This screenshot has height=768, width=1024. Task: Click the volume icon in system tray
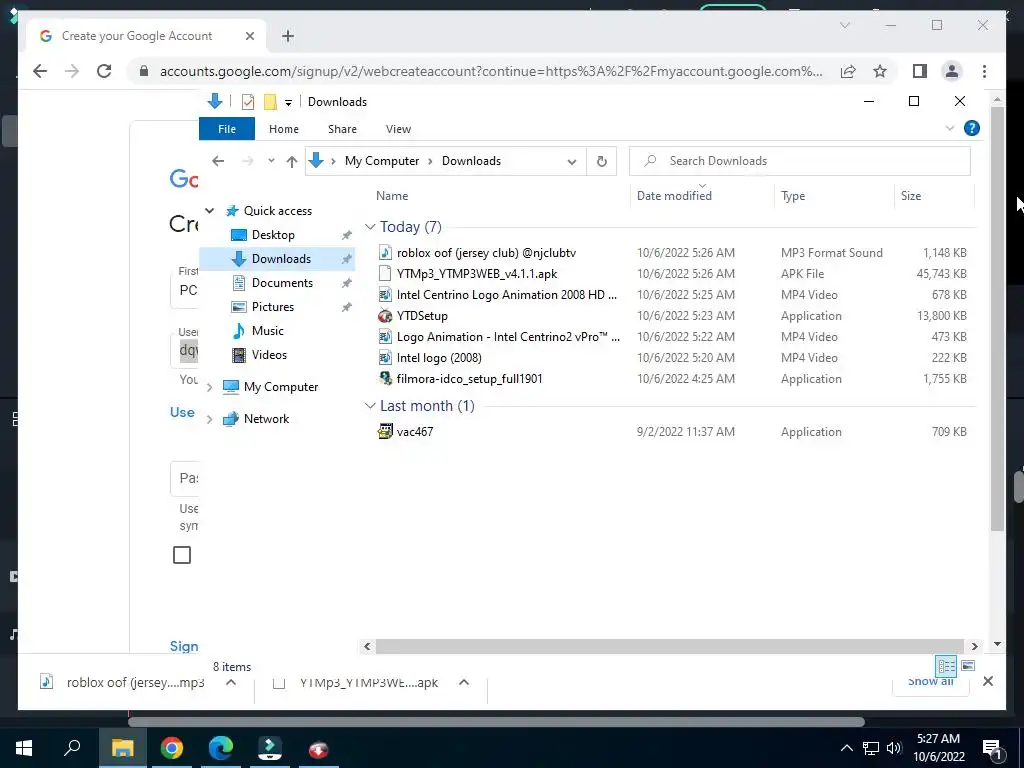[894, 748]
